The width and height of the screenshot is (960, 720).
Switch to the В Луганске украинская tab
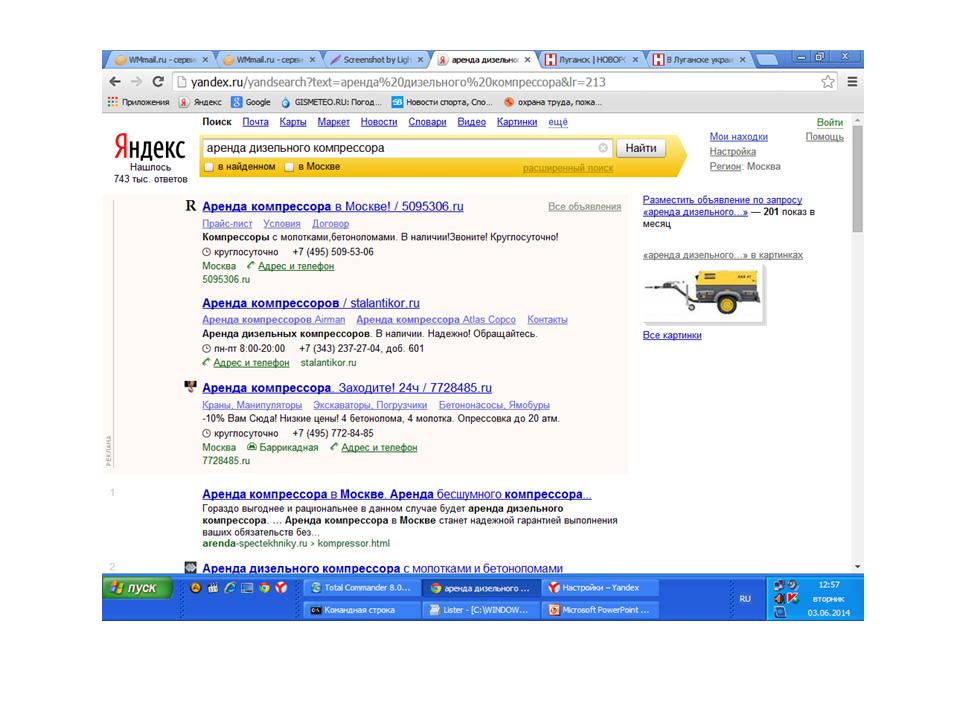point(699,59)
